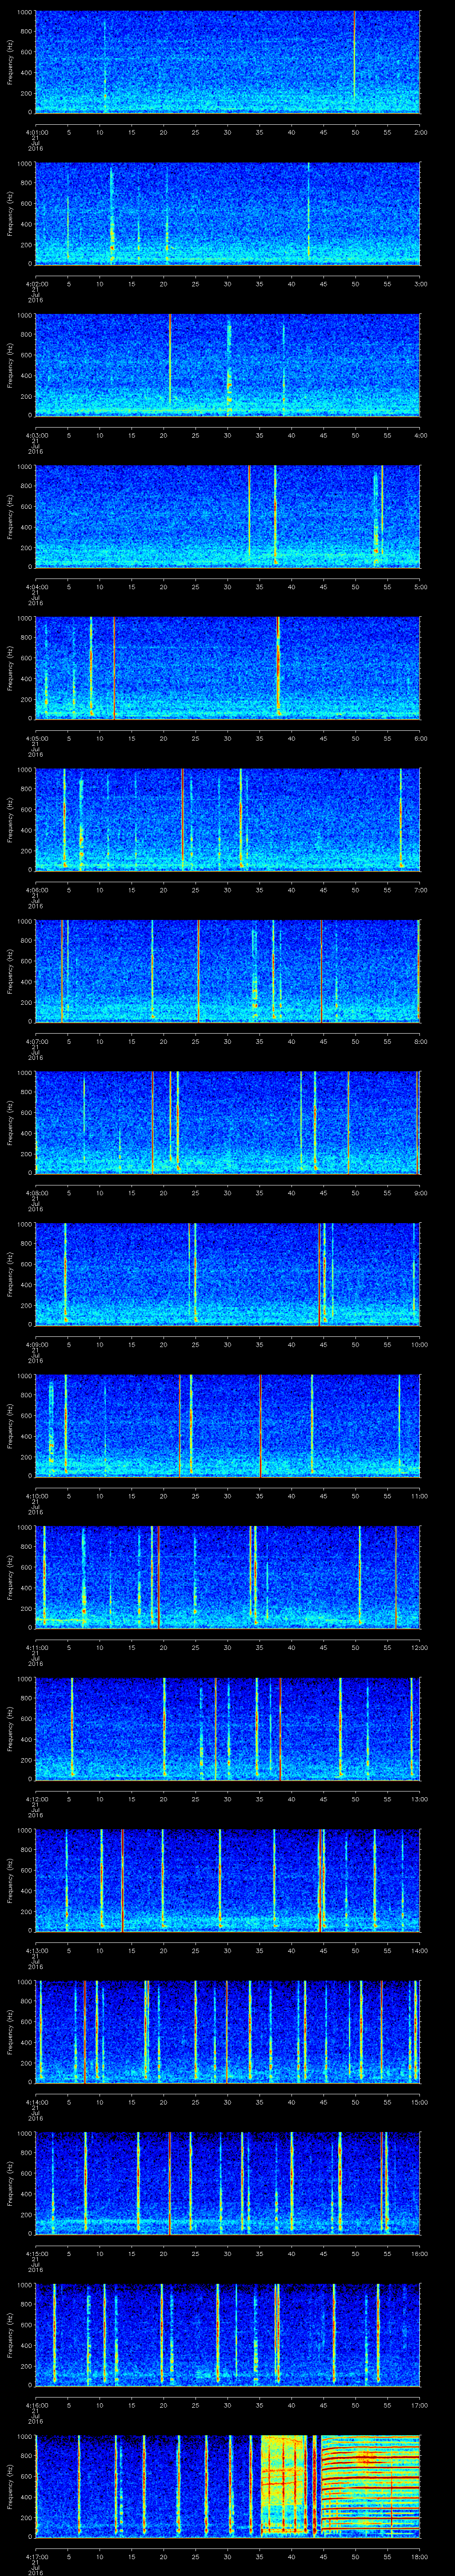Click the 4:12:00 start time label
Screen dimensions: 455x2576
(x=37, y=1798)
